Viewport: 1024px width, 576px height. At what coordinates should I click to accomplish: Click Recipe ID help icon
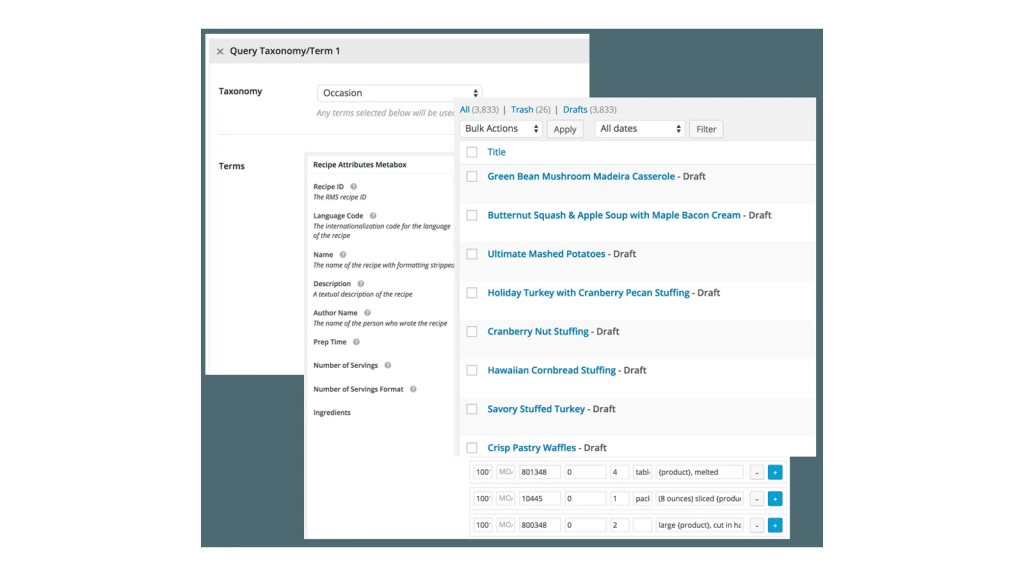coord(353,187)
